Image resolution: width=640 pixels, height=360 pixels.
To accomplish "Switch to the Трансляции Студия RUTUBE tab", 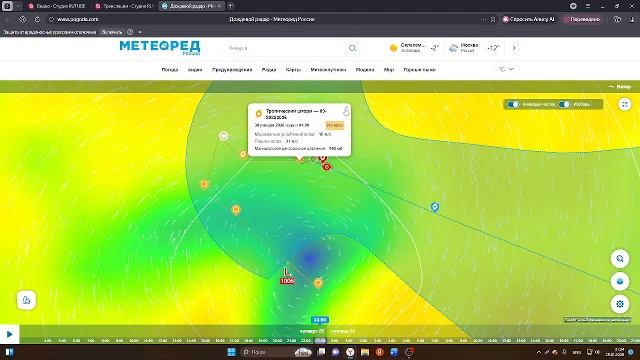I will click(x=124, y=6).
